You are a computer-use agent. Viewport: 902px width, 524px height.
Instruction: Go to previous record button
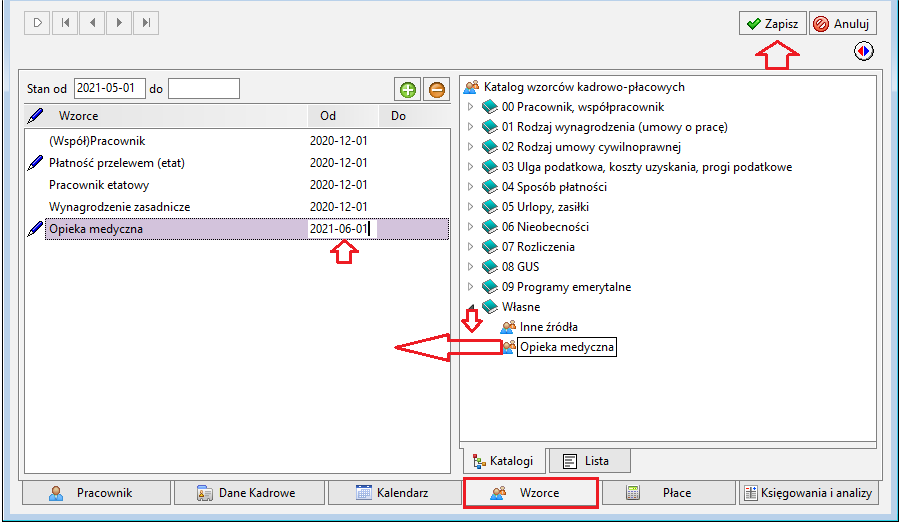click(x=92, y=23)
